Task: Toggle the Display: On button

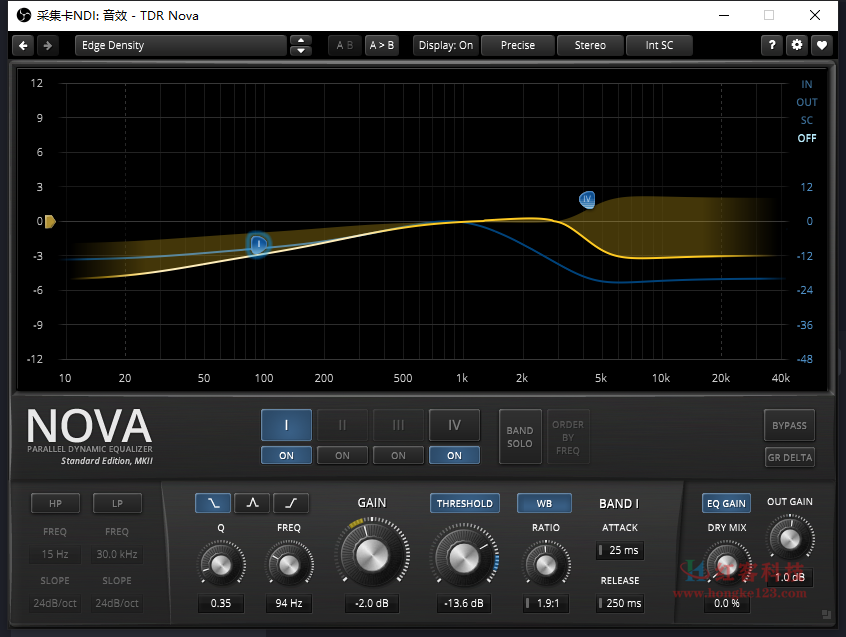Action: click(x=446, y=45)
